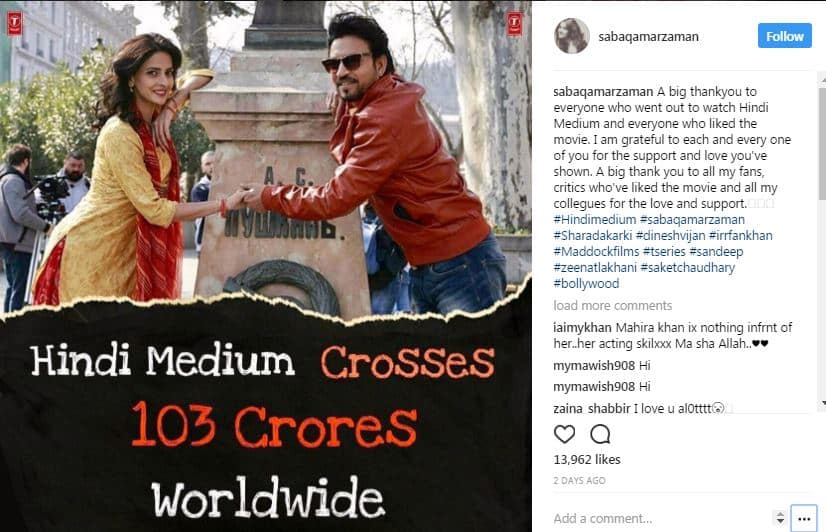Screen dimensions: 826x532
Task: Open #Maddockfilms hashtag
Action: click(x=596, y=251)
